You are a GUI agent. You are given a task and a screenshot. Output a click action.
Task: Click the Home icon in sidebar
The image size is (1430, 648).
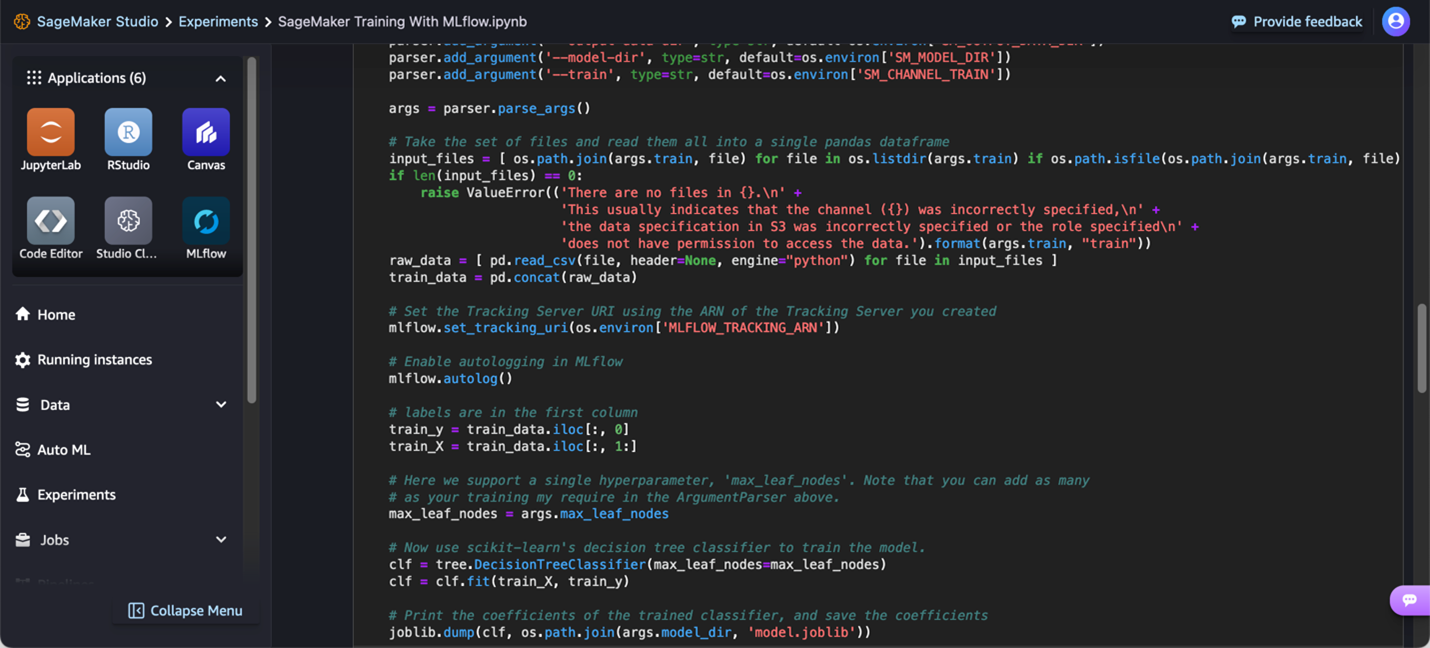[x=23, y=314]
